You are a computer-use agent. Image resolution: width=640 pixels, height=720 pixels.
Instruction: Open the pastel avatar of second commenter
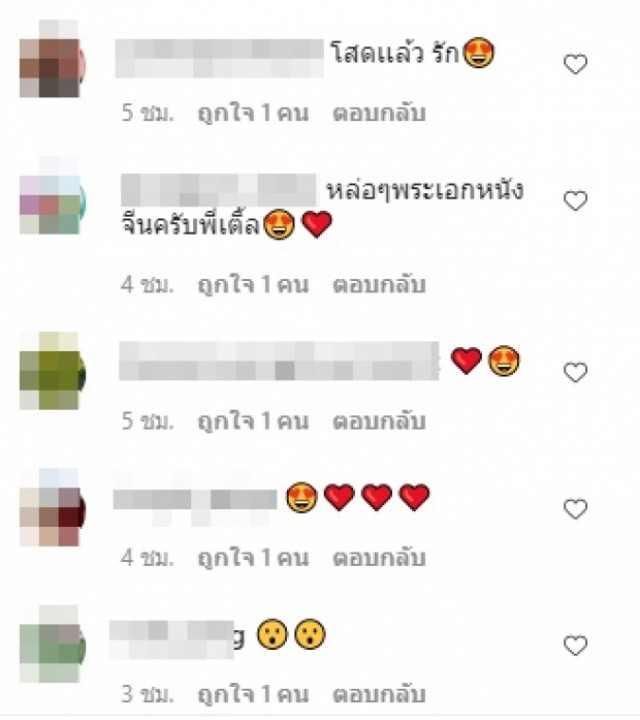52,196
